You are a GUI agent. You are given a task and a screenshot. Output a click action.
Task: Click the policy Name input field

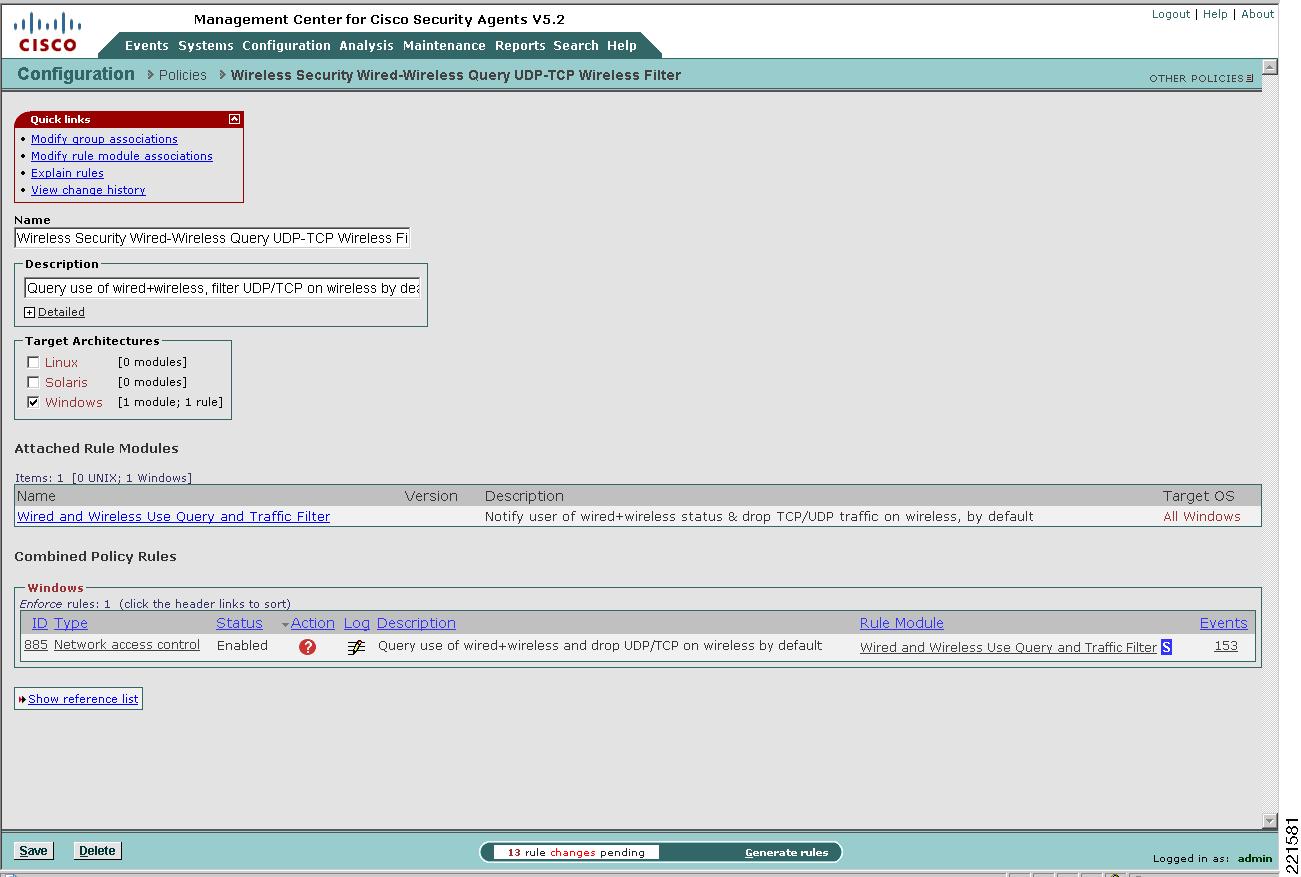[212, 238]
